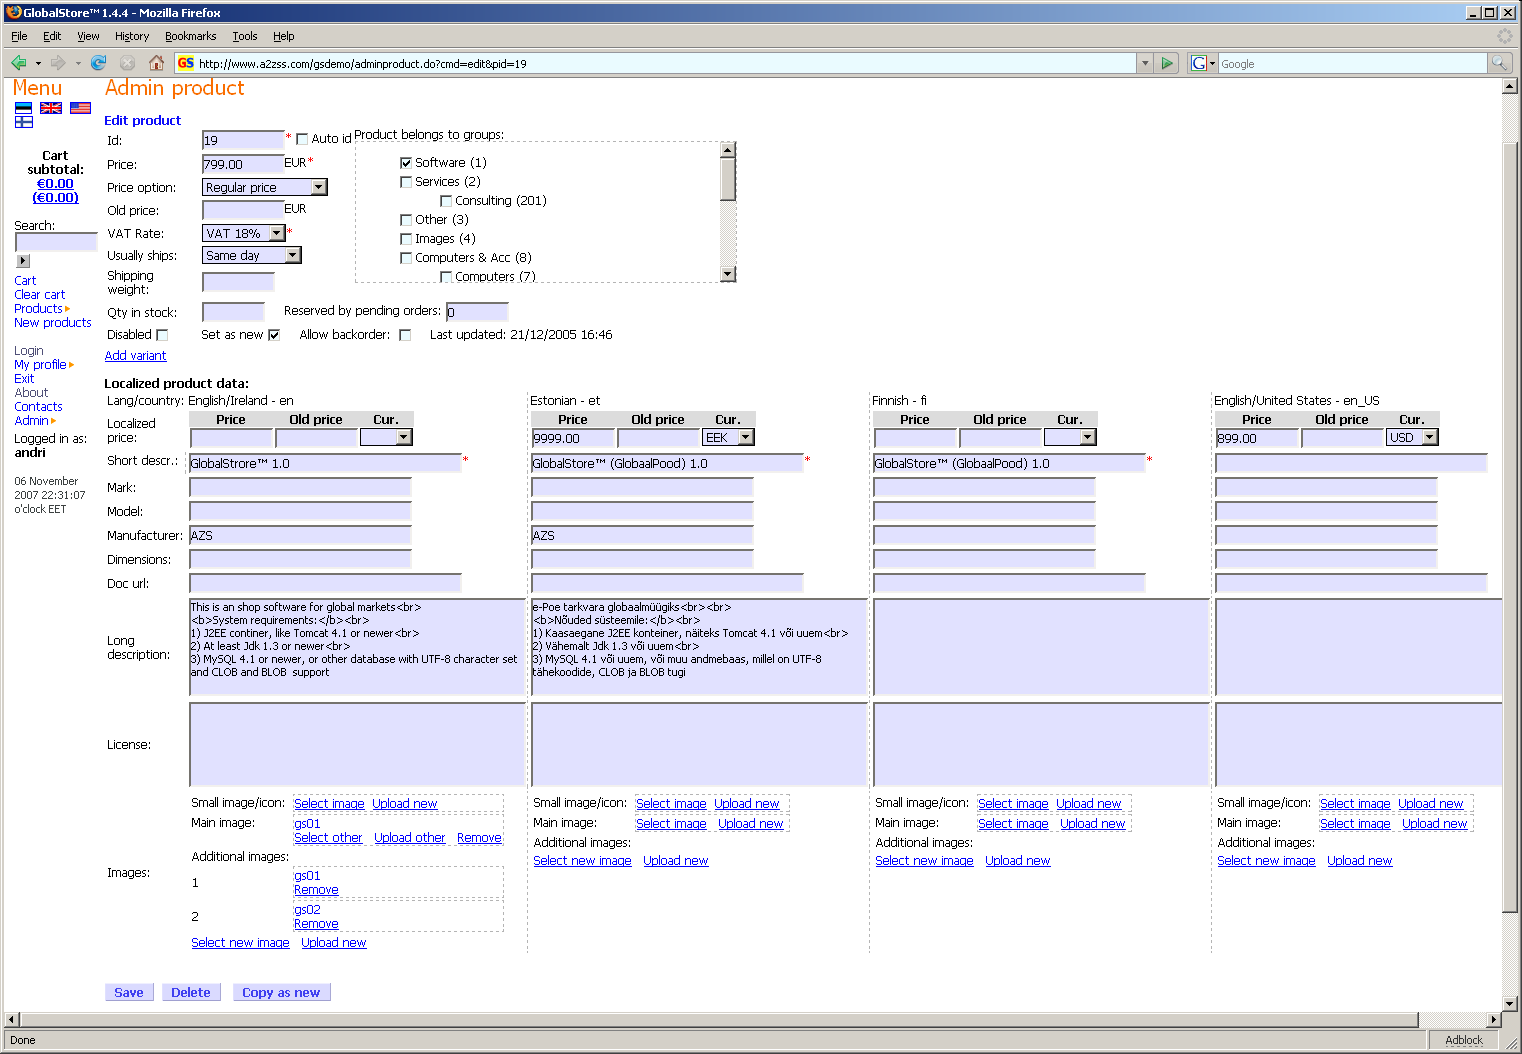Click the English Short descr. field

(325, 463)
